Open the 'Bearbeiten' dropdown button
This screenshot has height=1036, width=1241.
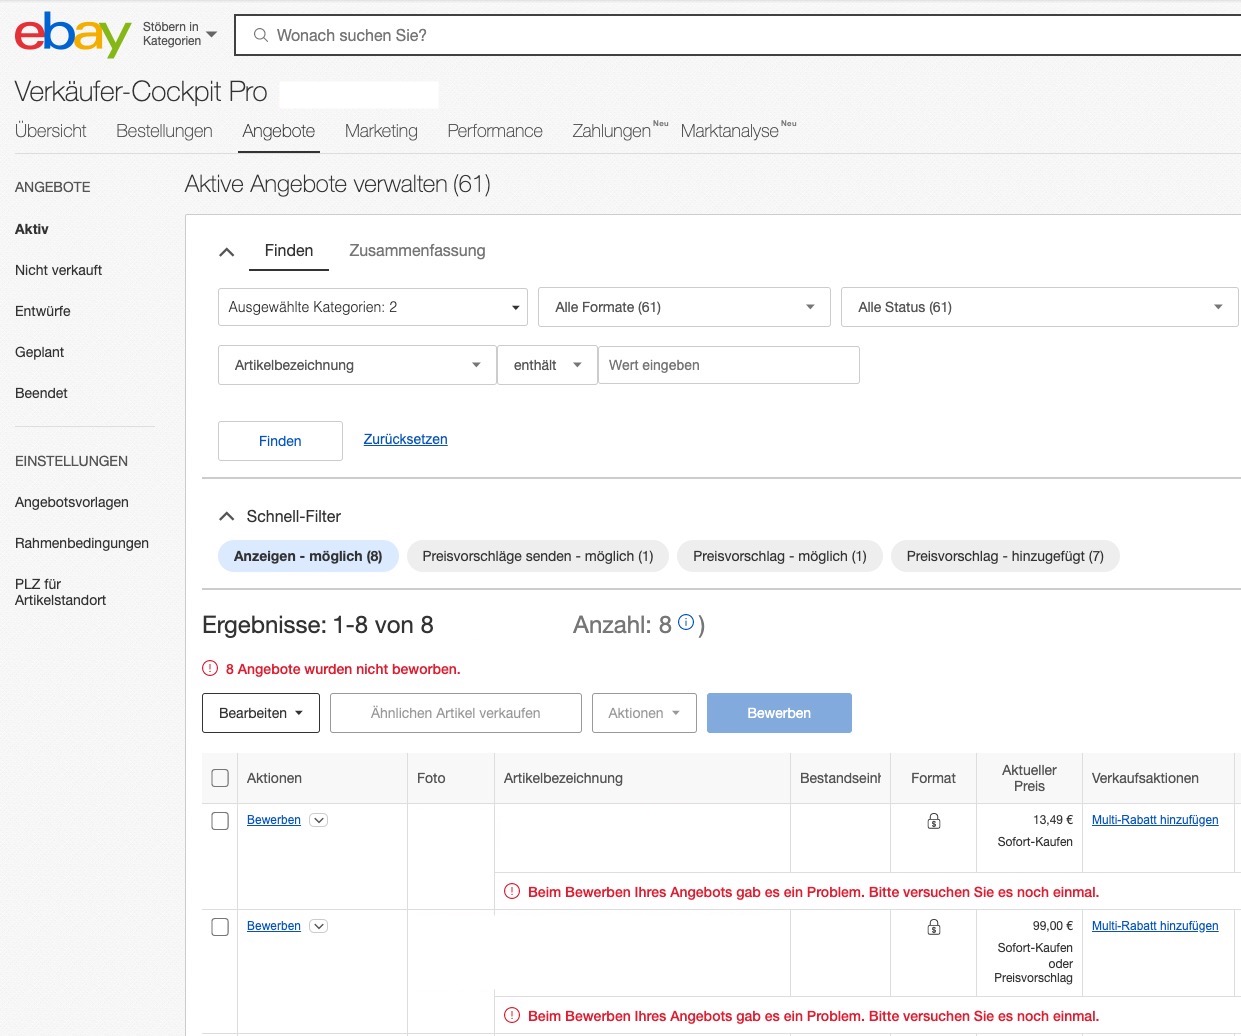pyautogui.click(x=261, y=713)
